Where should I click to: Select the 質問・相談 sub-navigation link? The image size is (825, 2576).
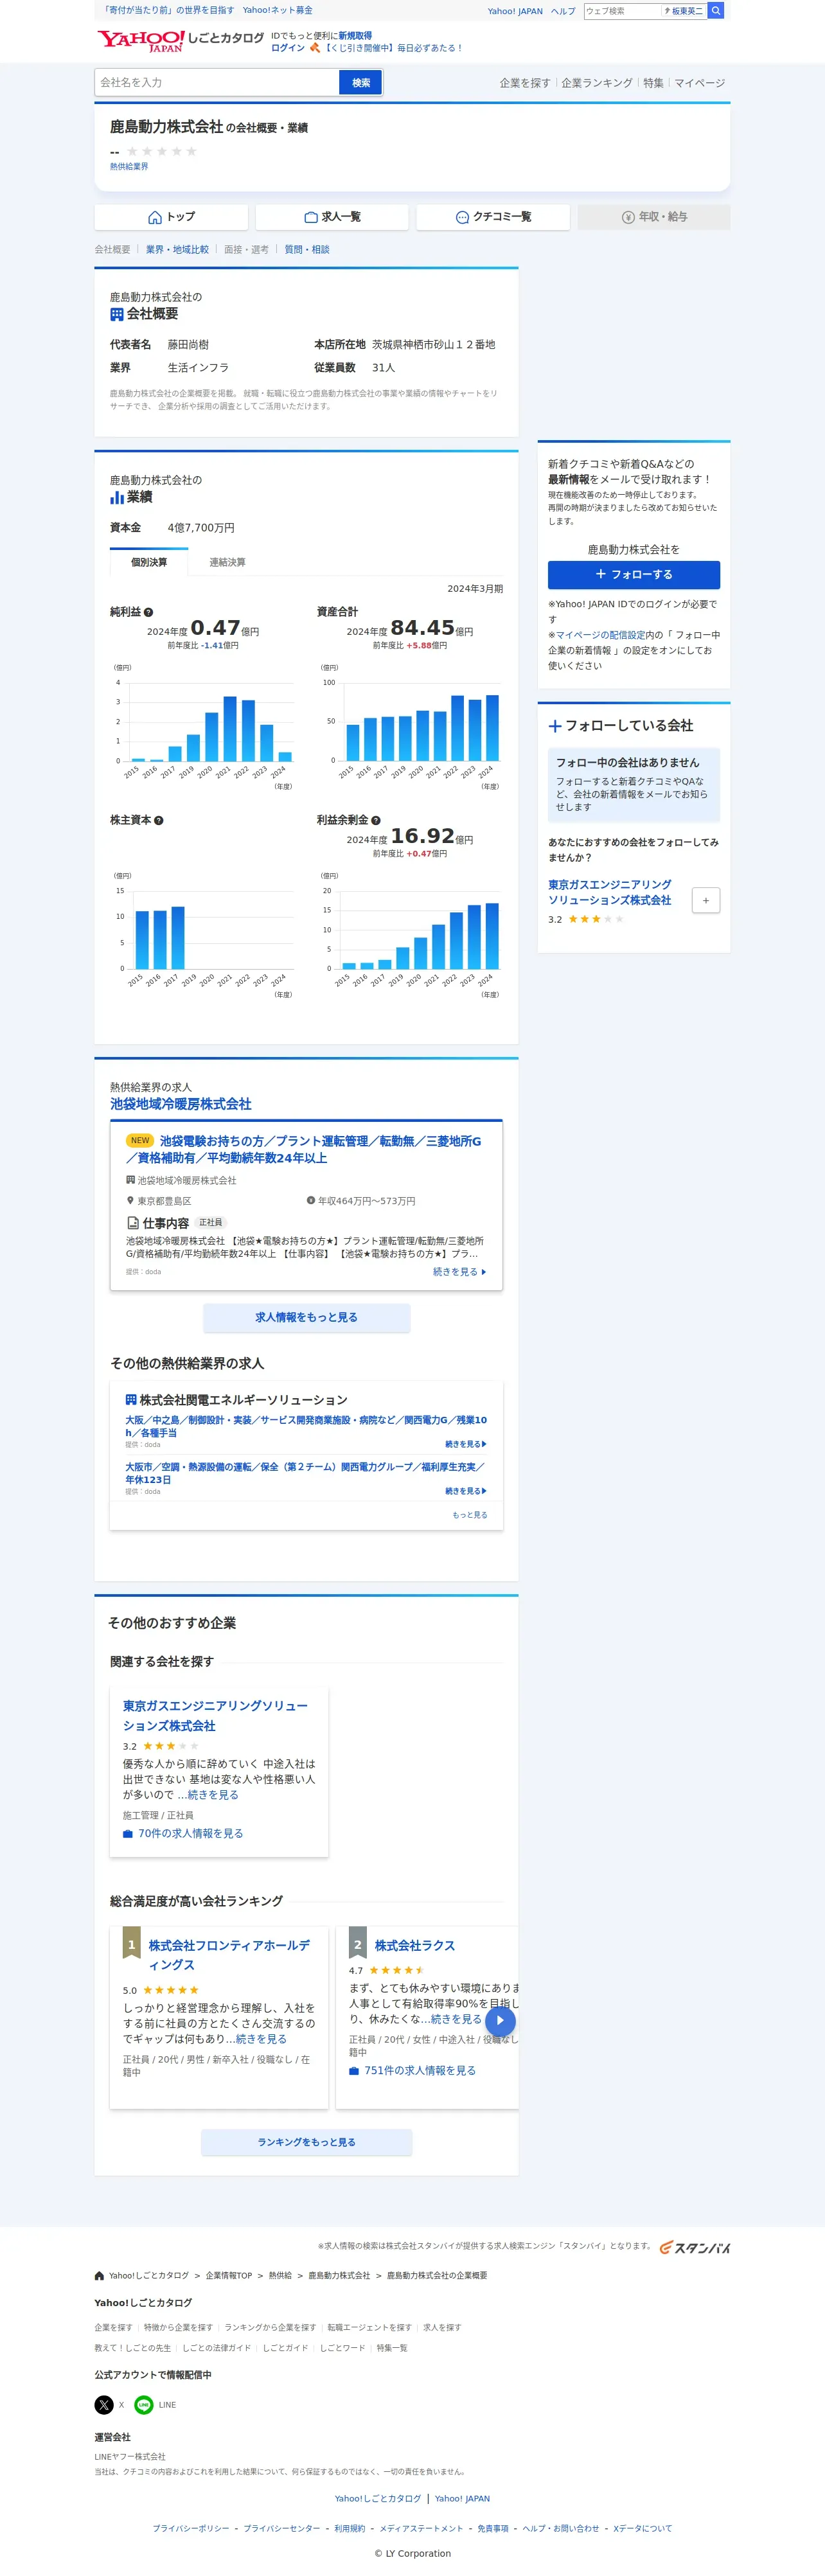307,250
